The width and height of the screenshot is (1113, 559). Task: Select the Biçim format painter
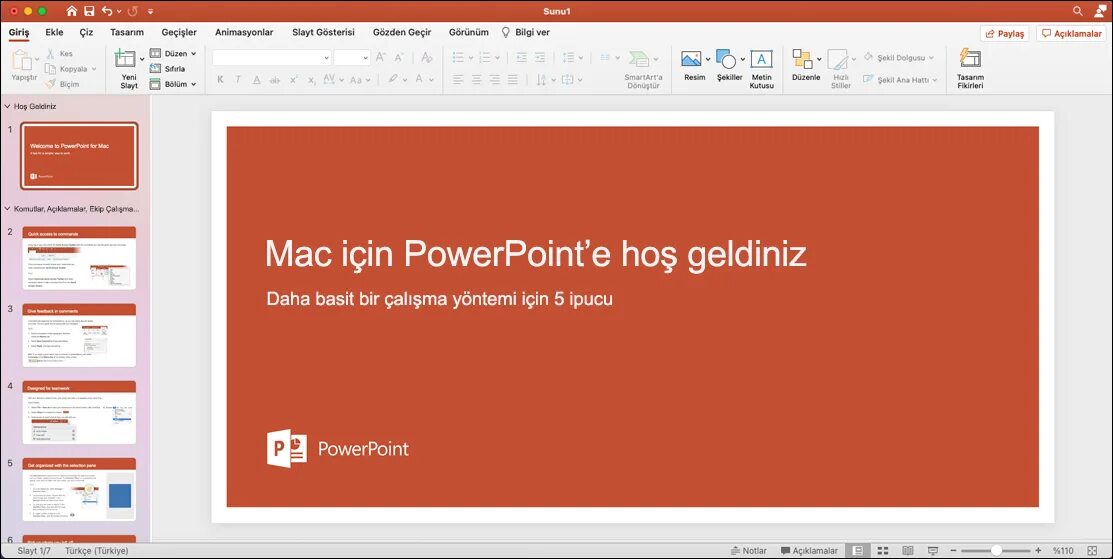point(62,84)
